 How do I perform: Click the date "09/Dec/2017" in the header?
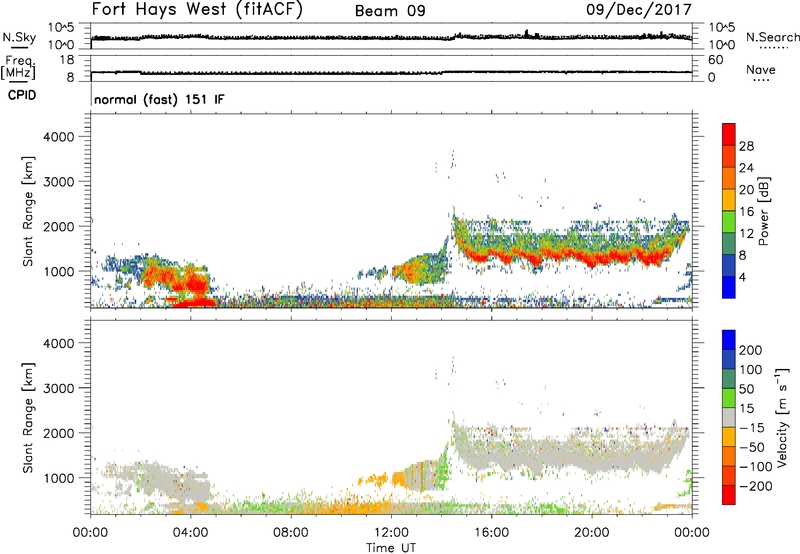pyautogui.click(x=639, y=10)
